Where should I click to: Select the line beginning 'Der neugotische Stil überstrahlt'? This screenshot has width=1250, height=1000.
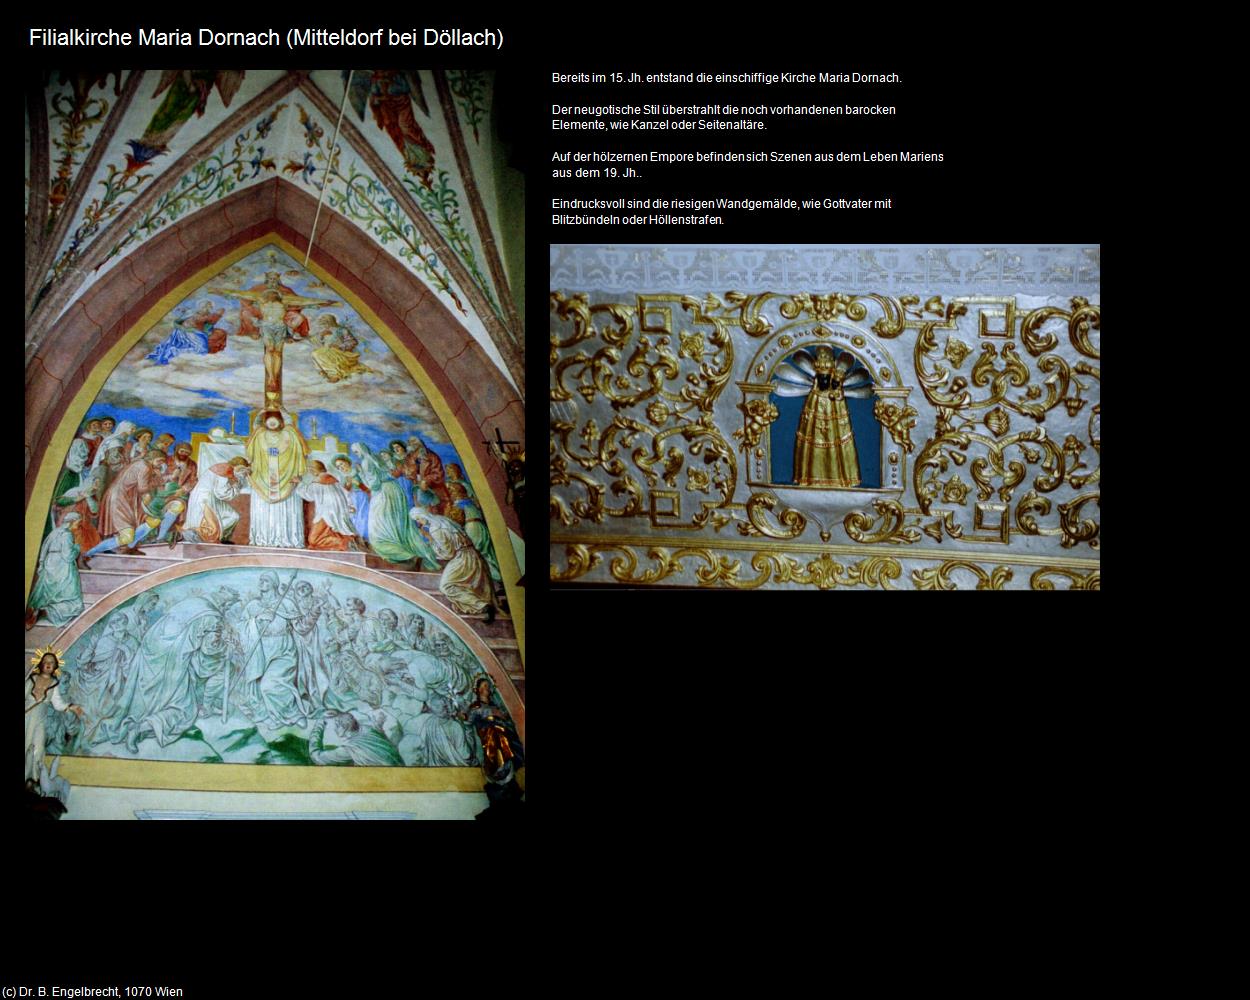[724, 110]
